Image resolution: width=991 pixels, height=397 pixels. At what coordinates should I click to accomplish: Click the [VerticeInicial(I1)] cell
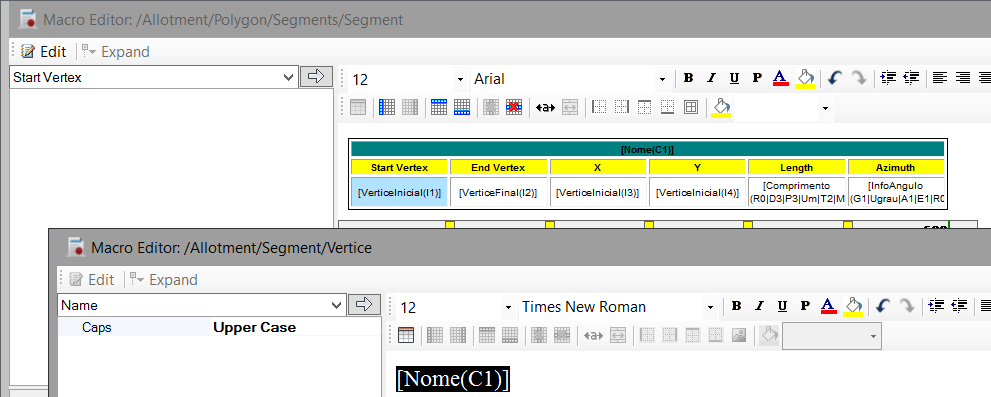(399, 192)
